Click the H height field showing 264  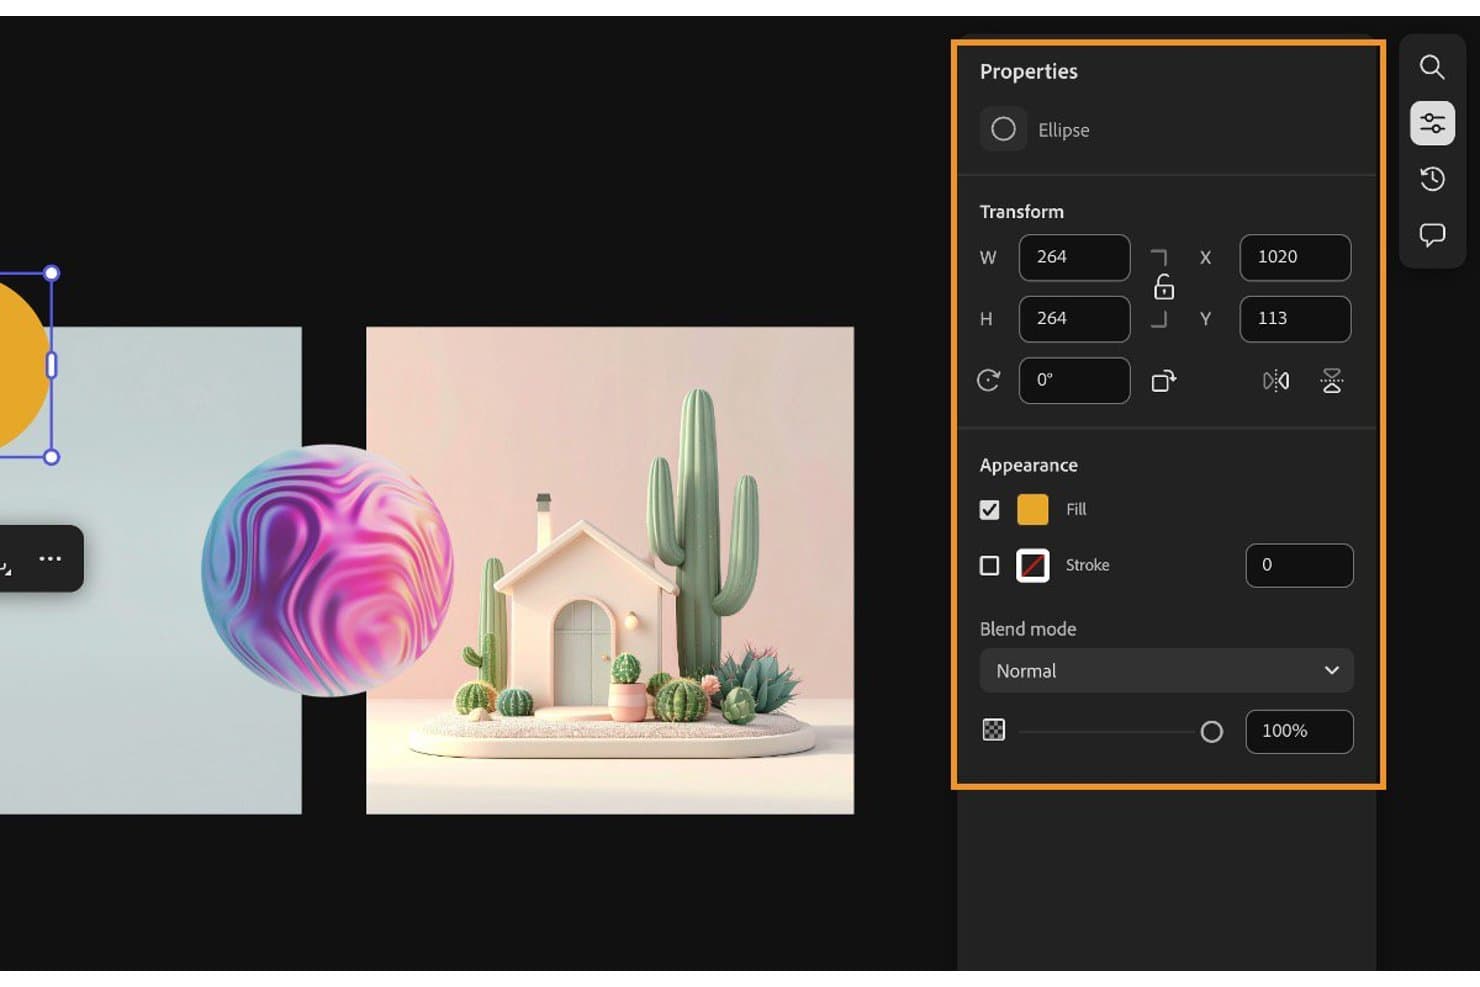[x=1074, y=318]
